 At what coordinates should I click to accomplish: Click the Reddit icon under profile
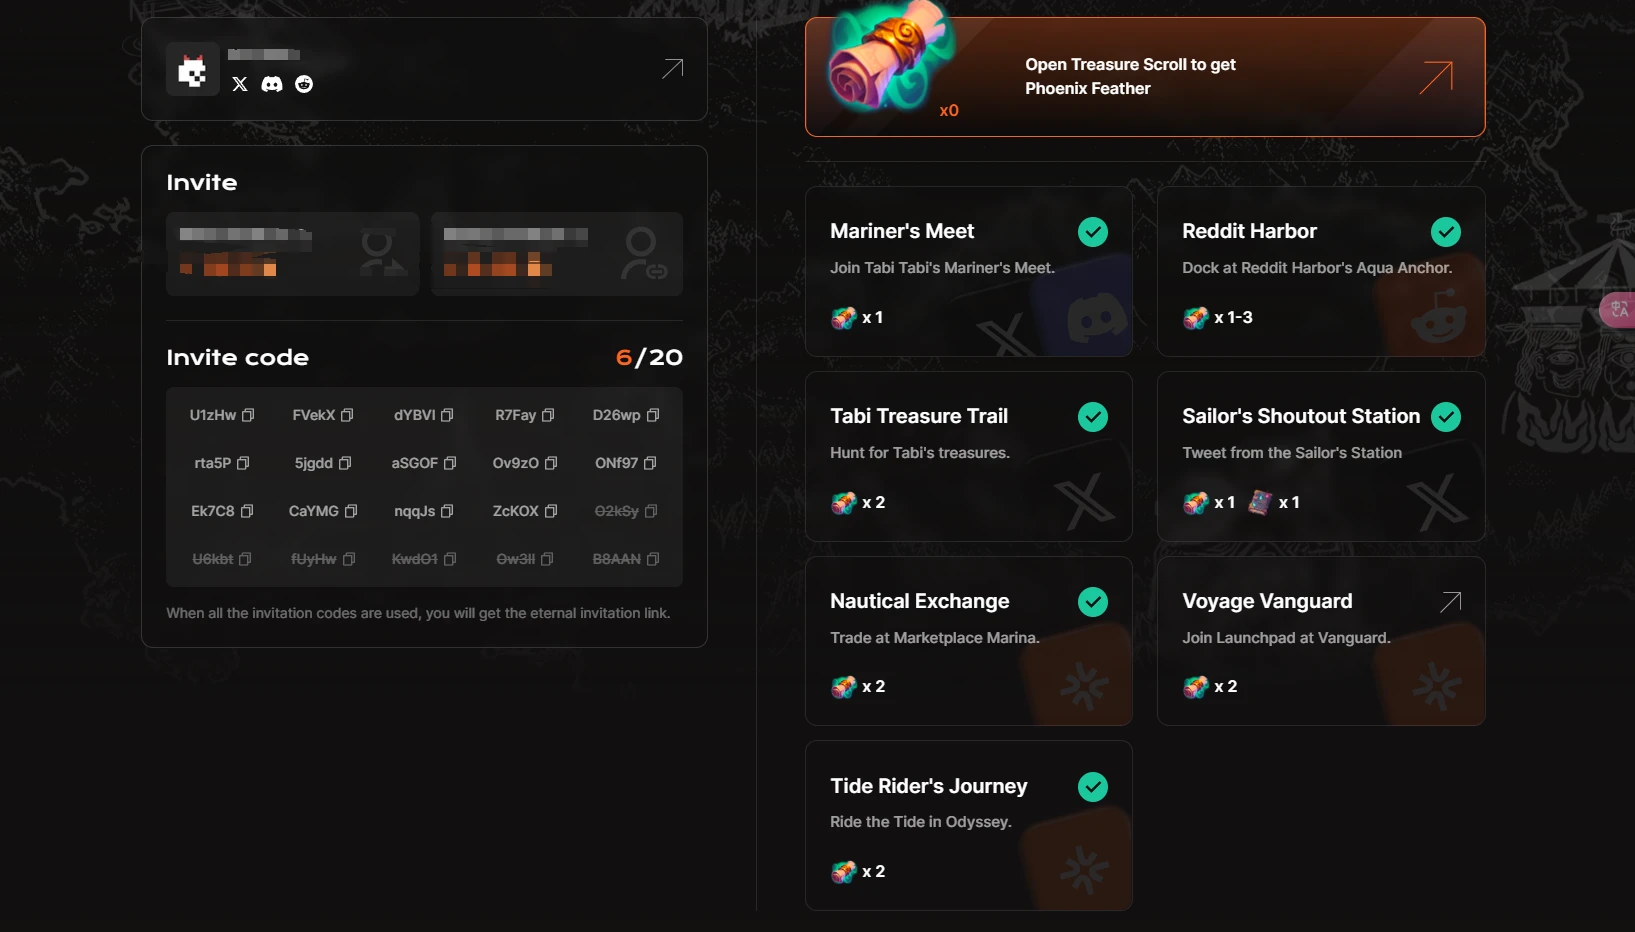point(304,84)
